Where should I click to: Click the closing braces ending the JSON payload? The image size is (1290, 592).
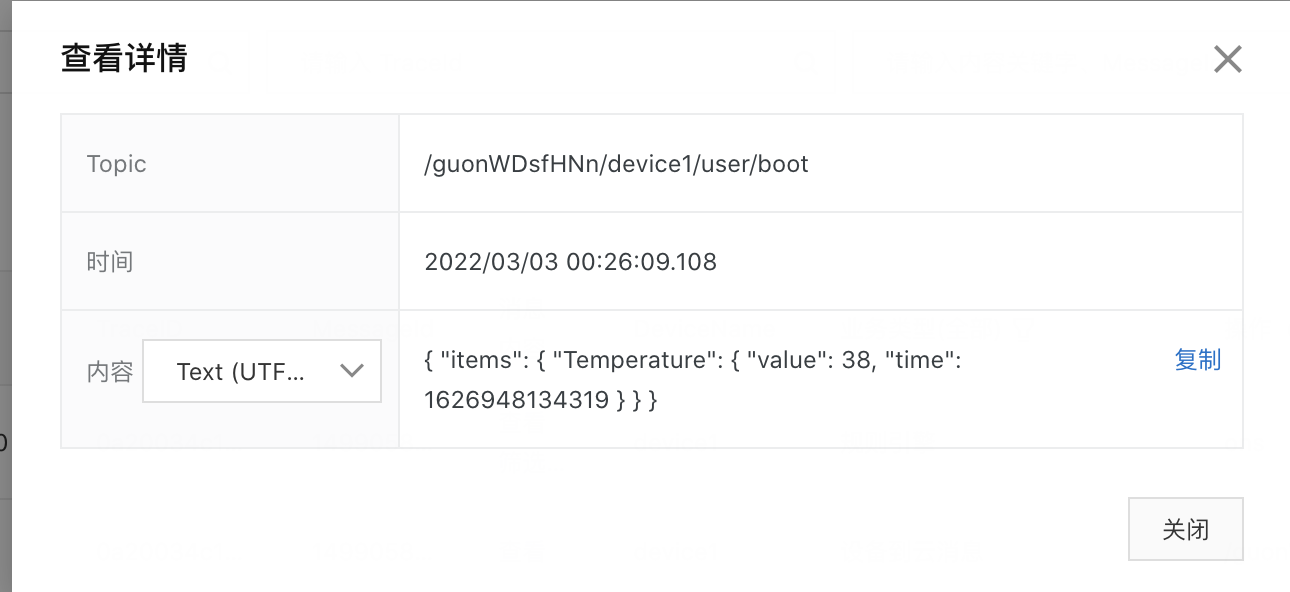[637, 400]
